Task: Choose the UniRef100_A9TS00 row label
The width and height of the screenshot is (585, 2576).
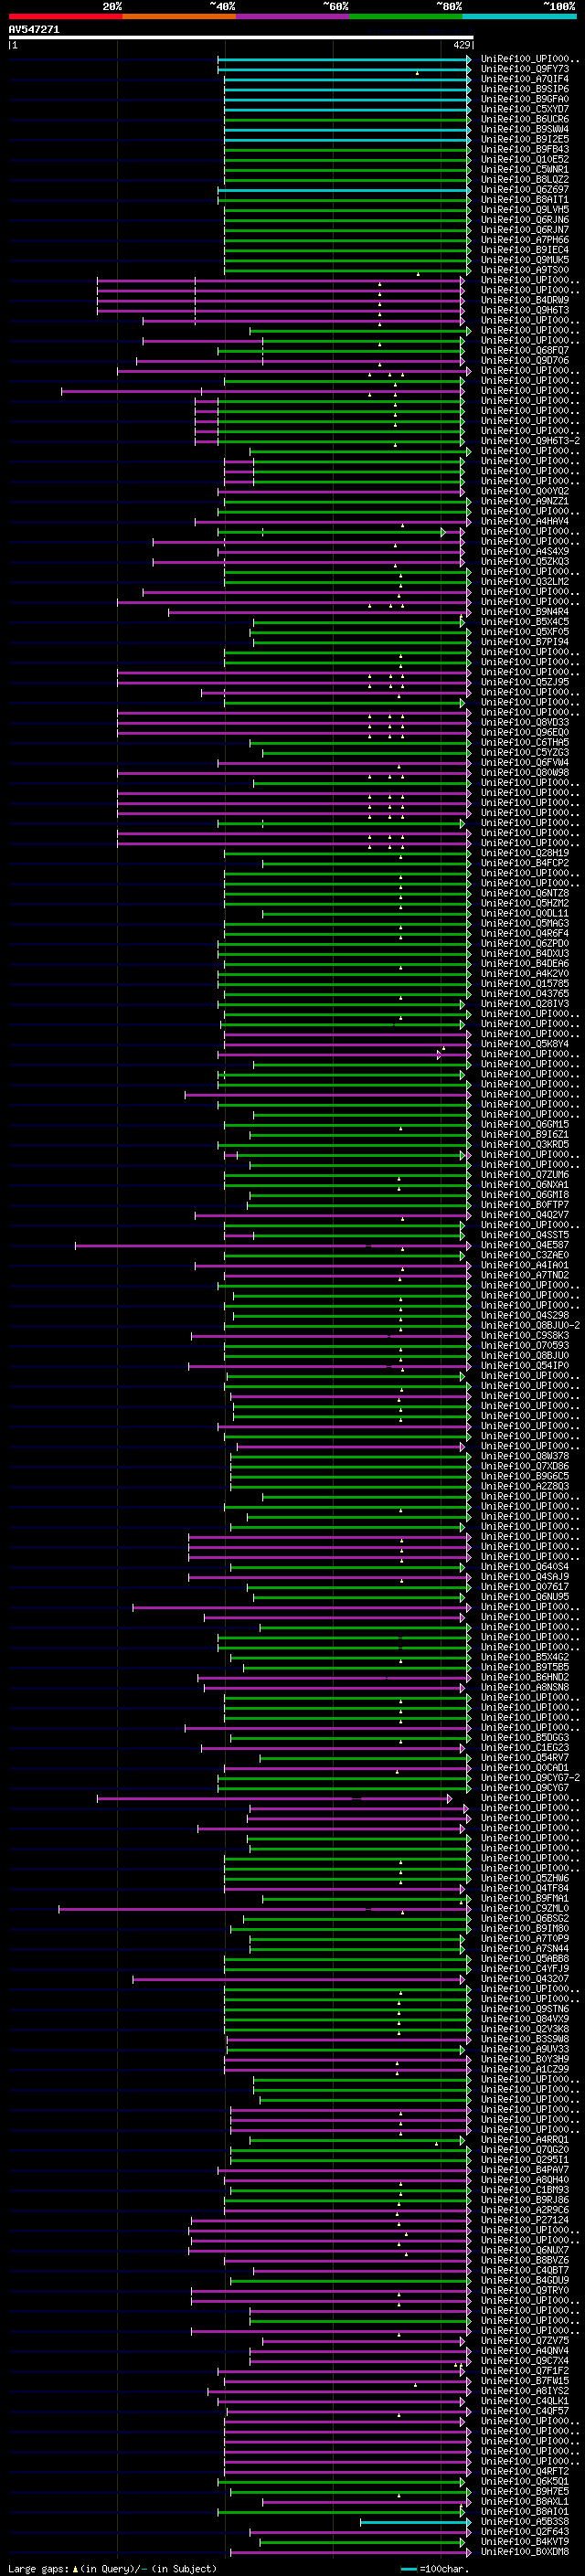Action: pos(524,270)
